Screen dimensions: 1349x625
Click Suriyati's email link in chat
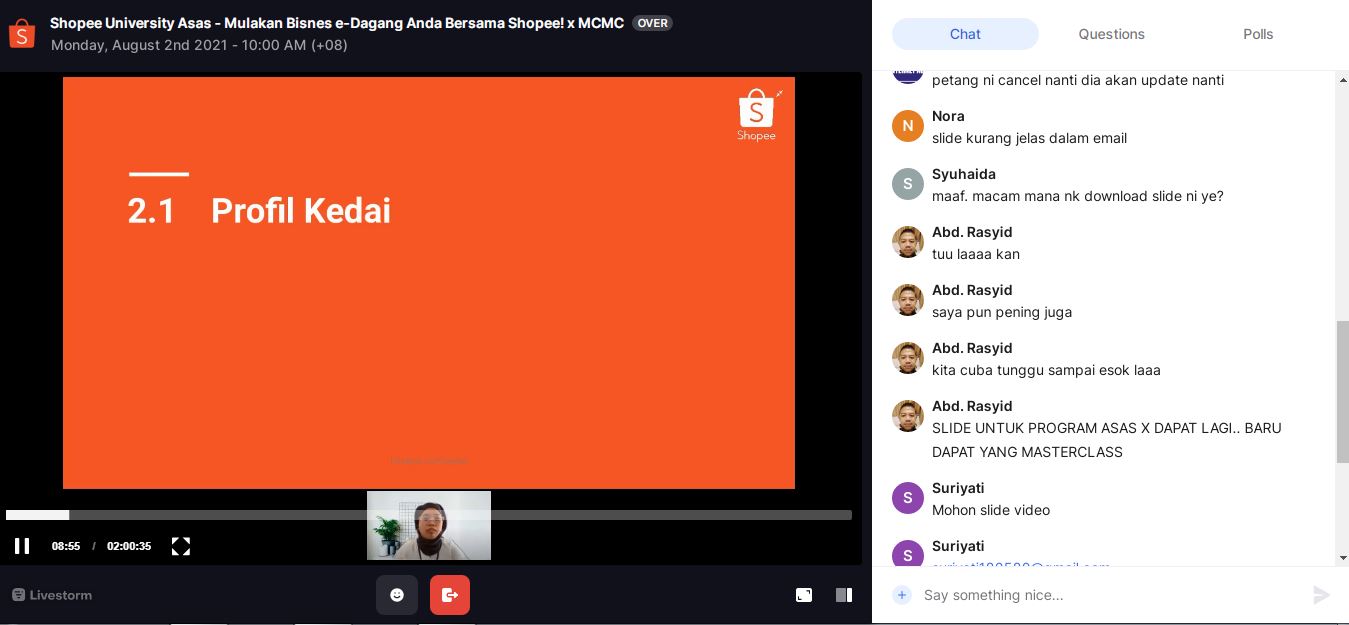[x=1020, y=565]
